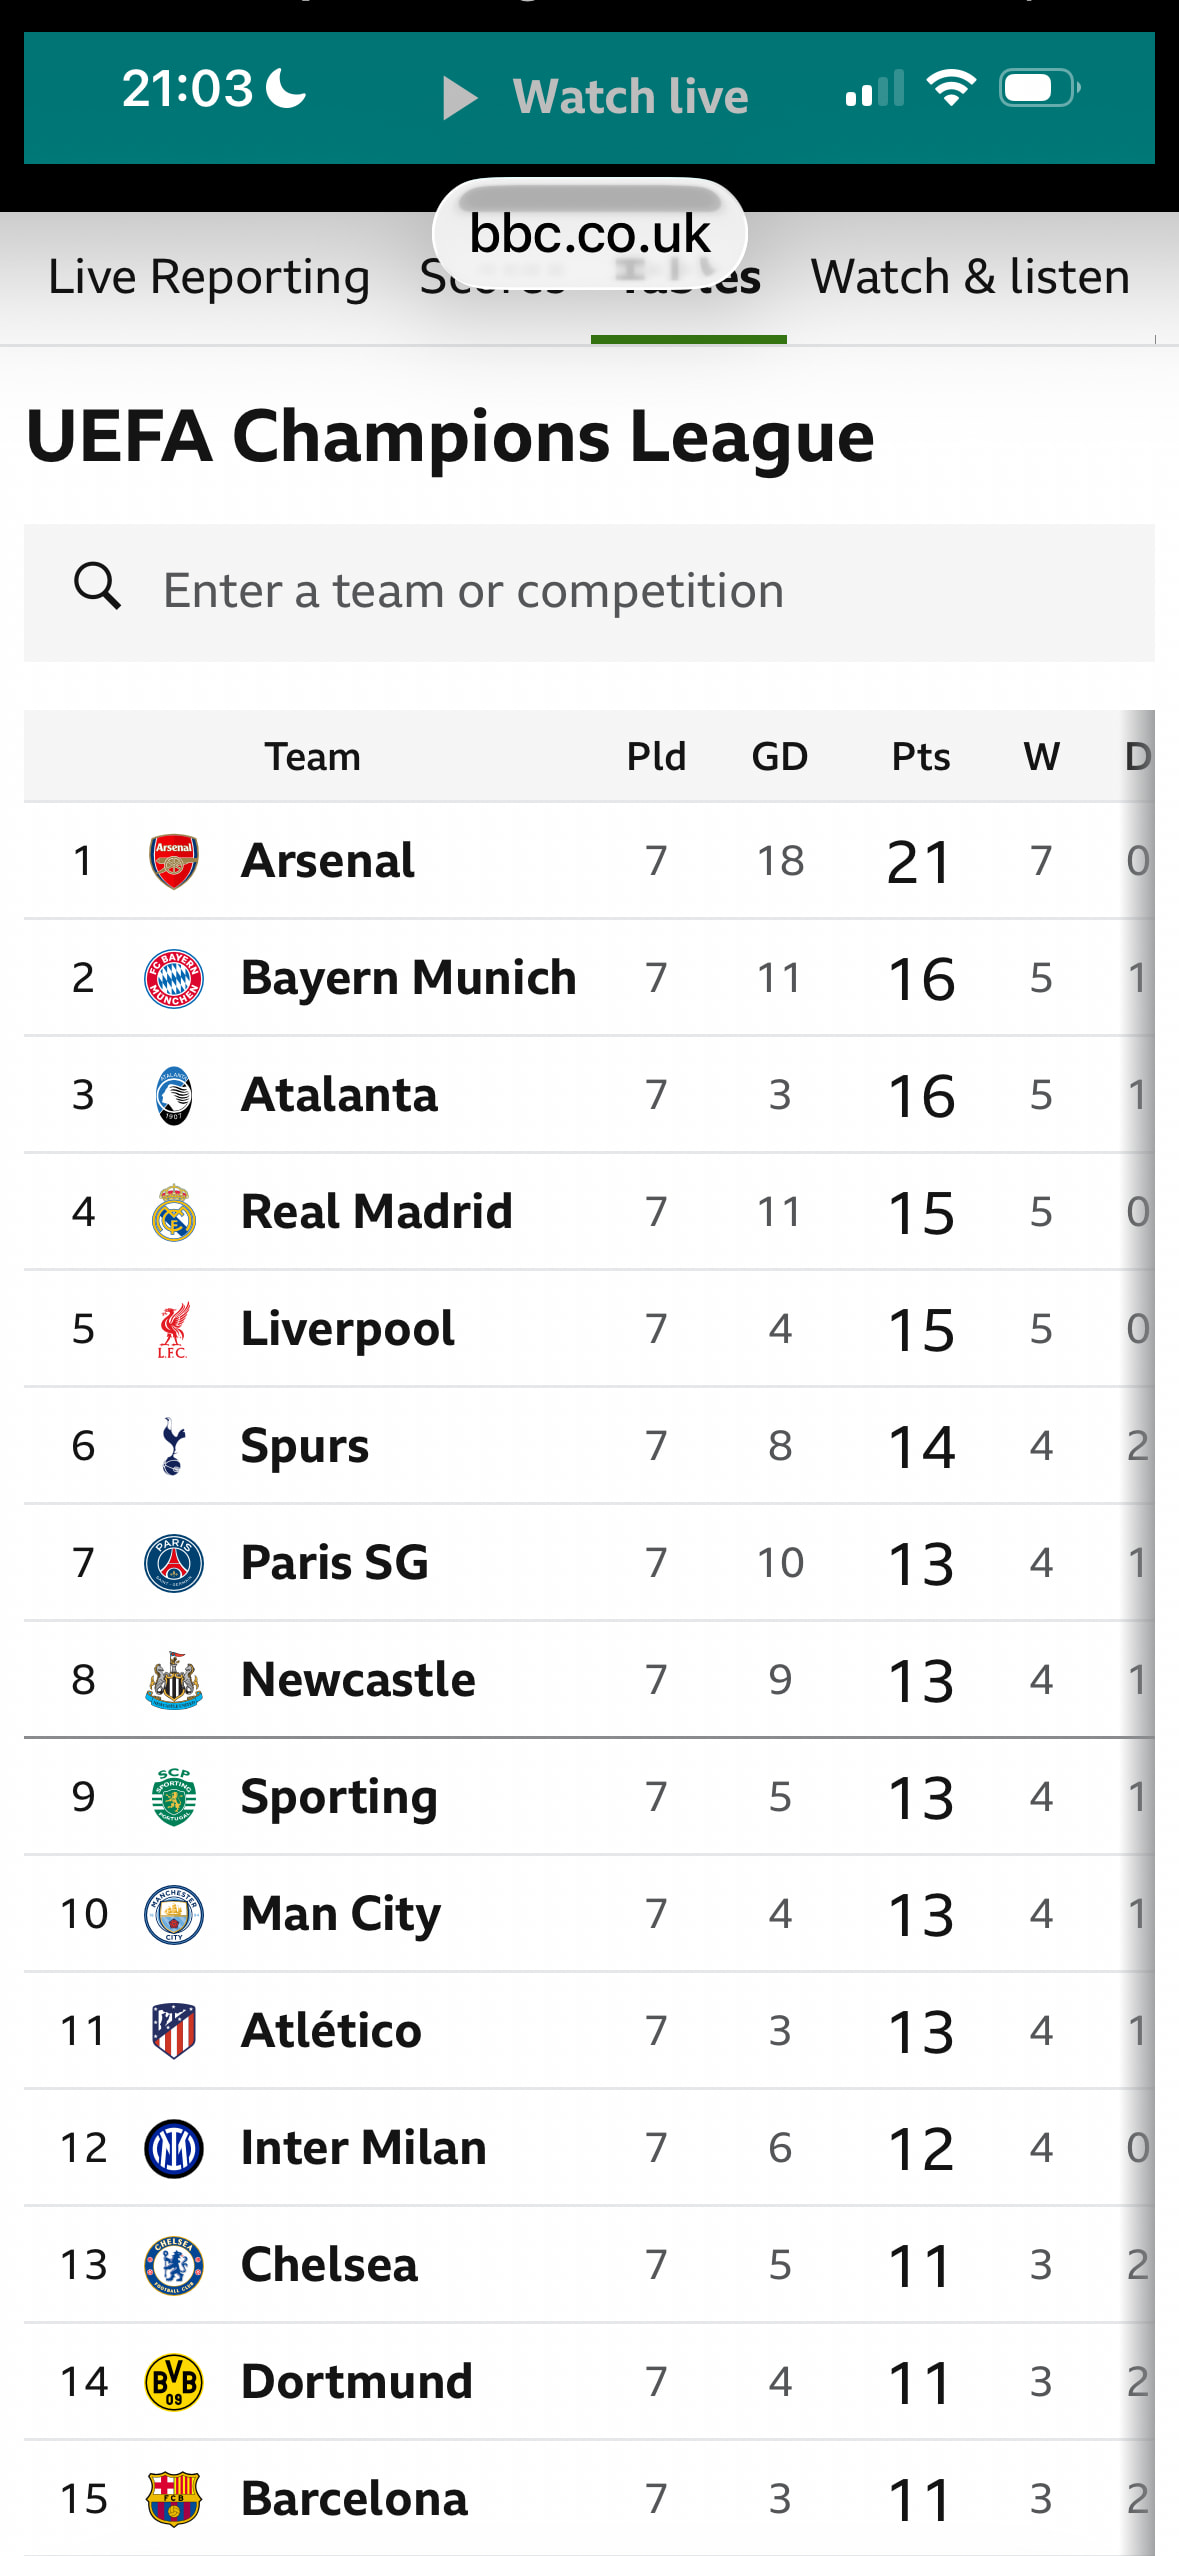Open the Spurs team link
Image resolution: width=1179 pixels, height=2556 pixels.
coord(305,1446)
